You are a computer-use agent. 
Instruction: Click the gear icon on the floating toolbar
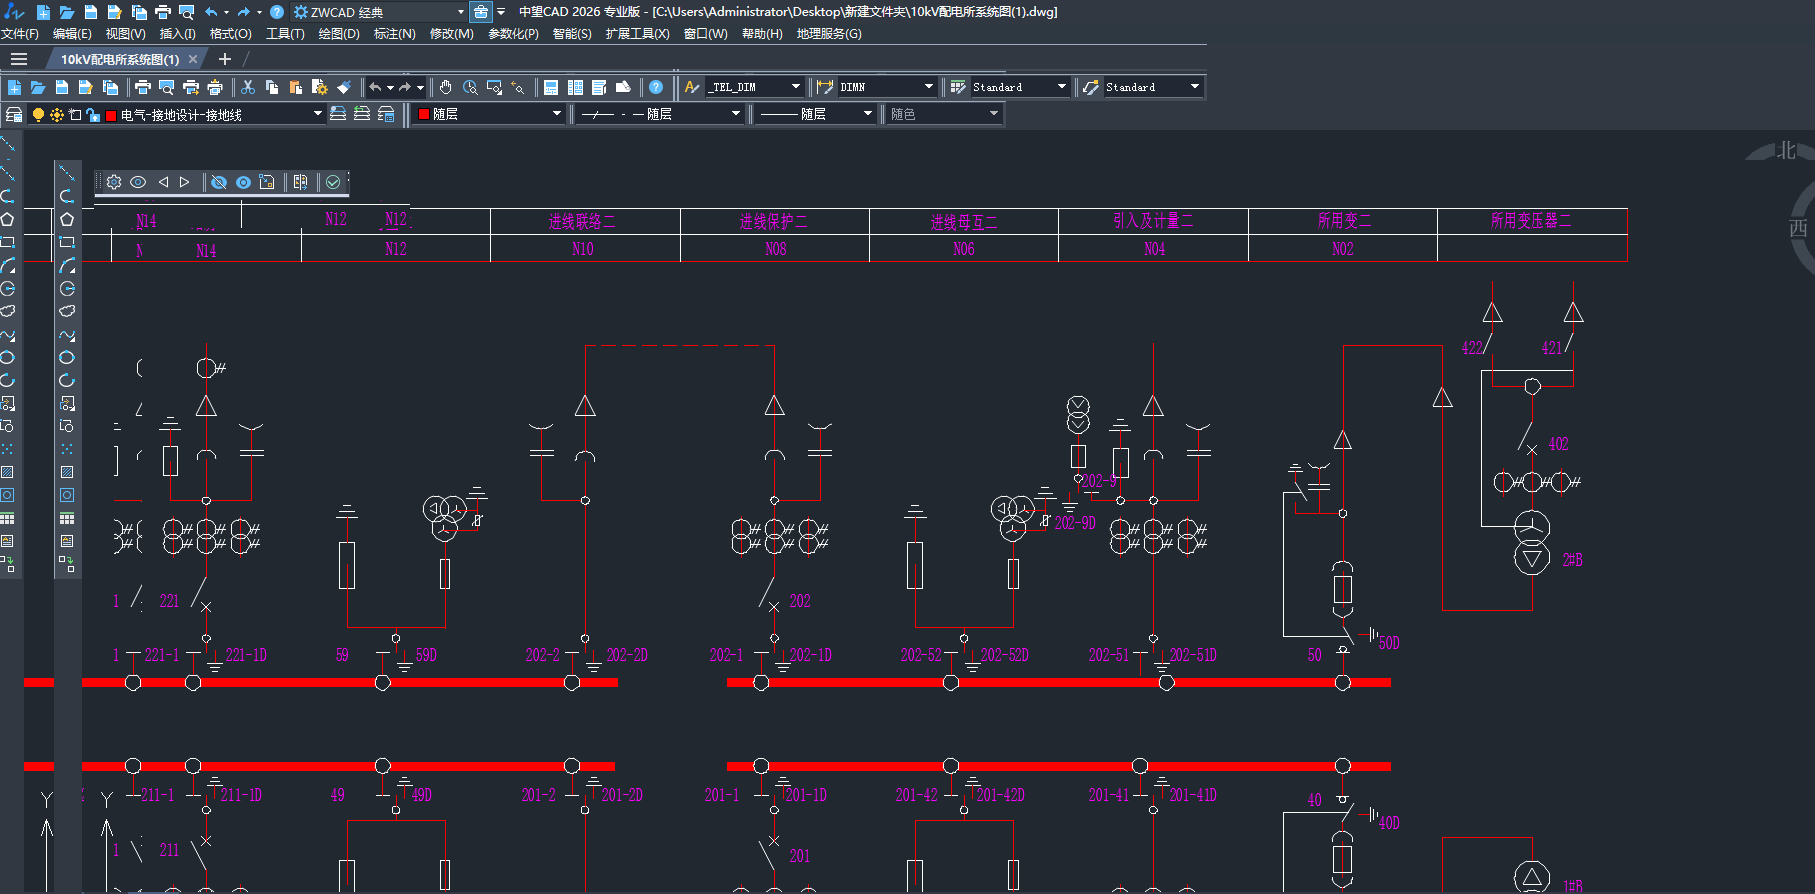pos(114,182)
